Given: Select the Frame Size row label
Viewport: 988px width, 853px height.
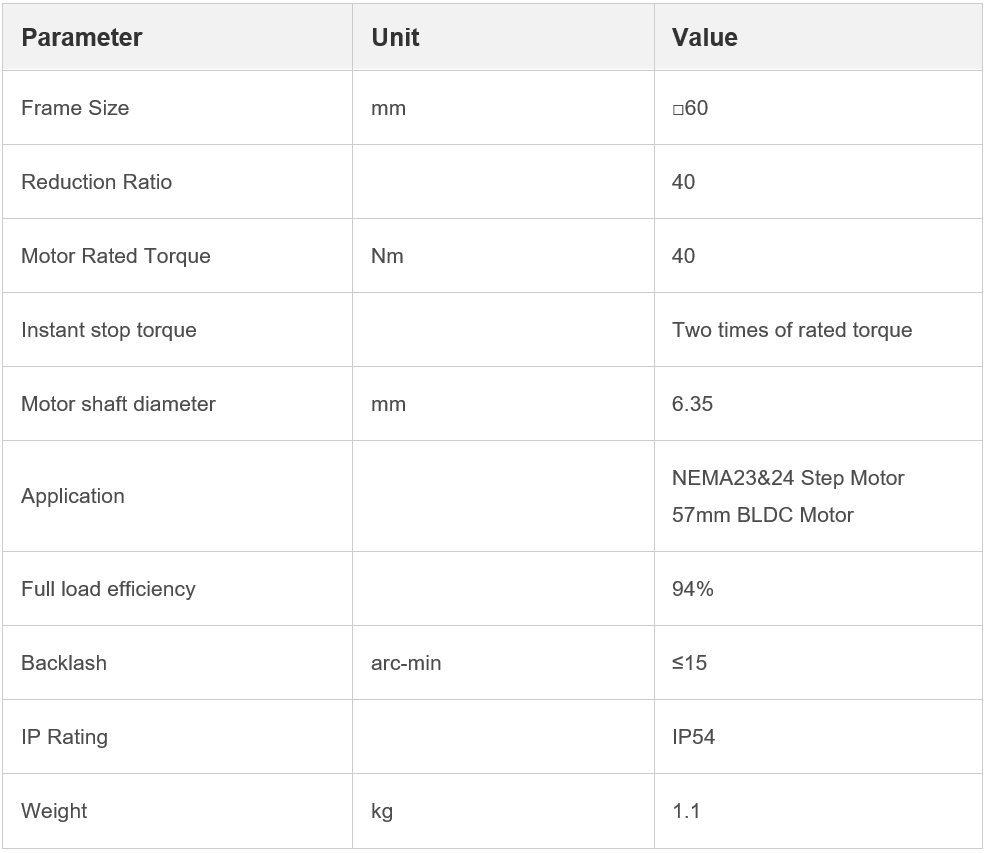Looking at the screenshot, I should click(x=75, y=108).
